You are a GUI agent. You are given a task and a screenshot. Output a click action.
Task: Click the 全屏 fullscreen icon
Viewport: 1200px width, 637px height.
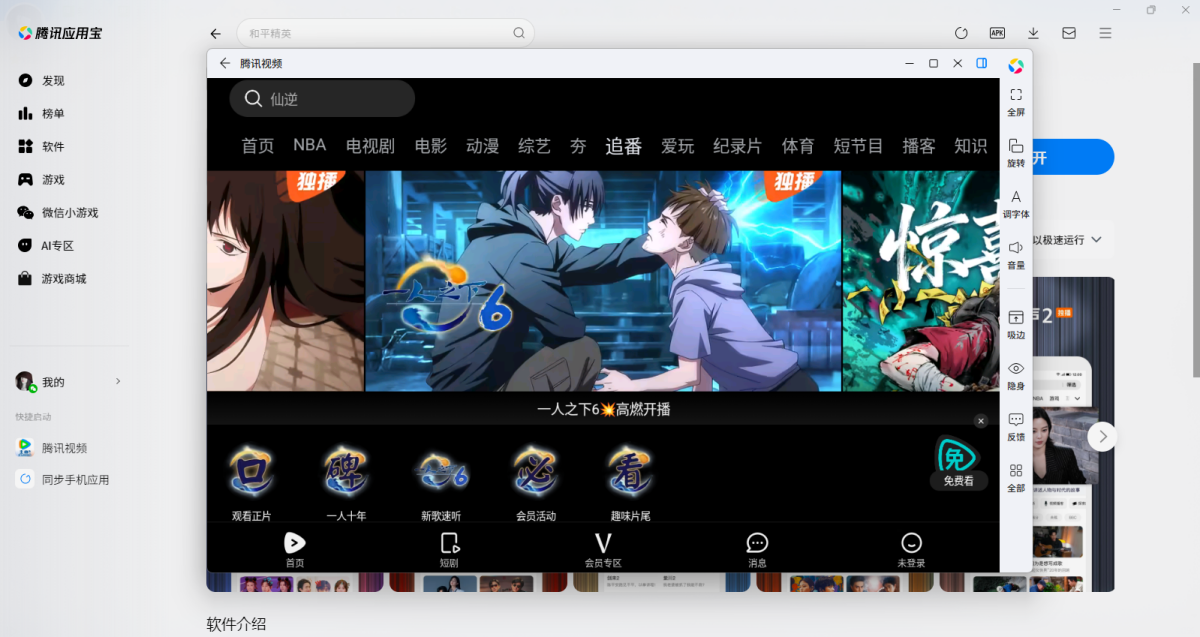[x=1016, y=95]
